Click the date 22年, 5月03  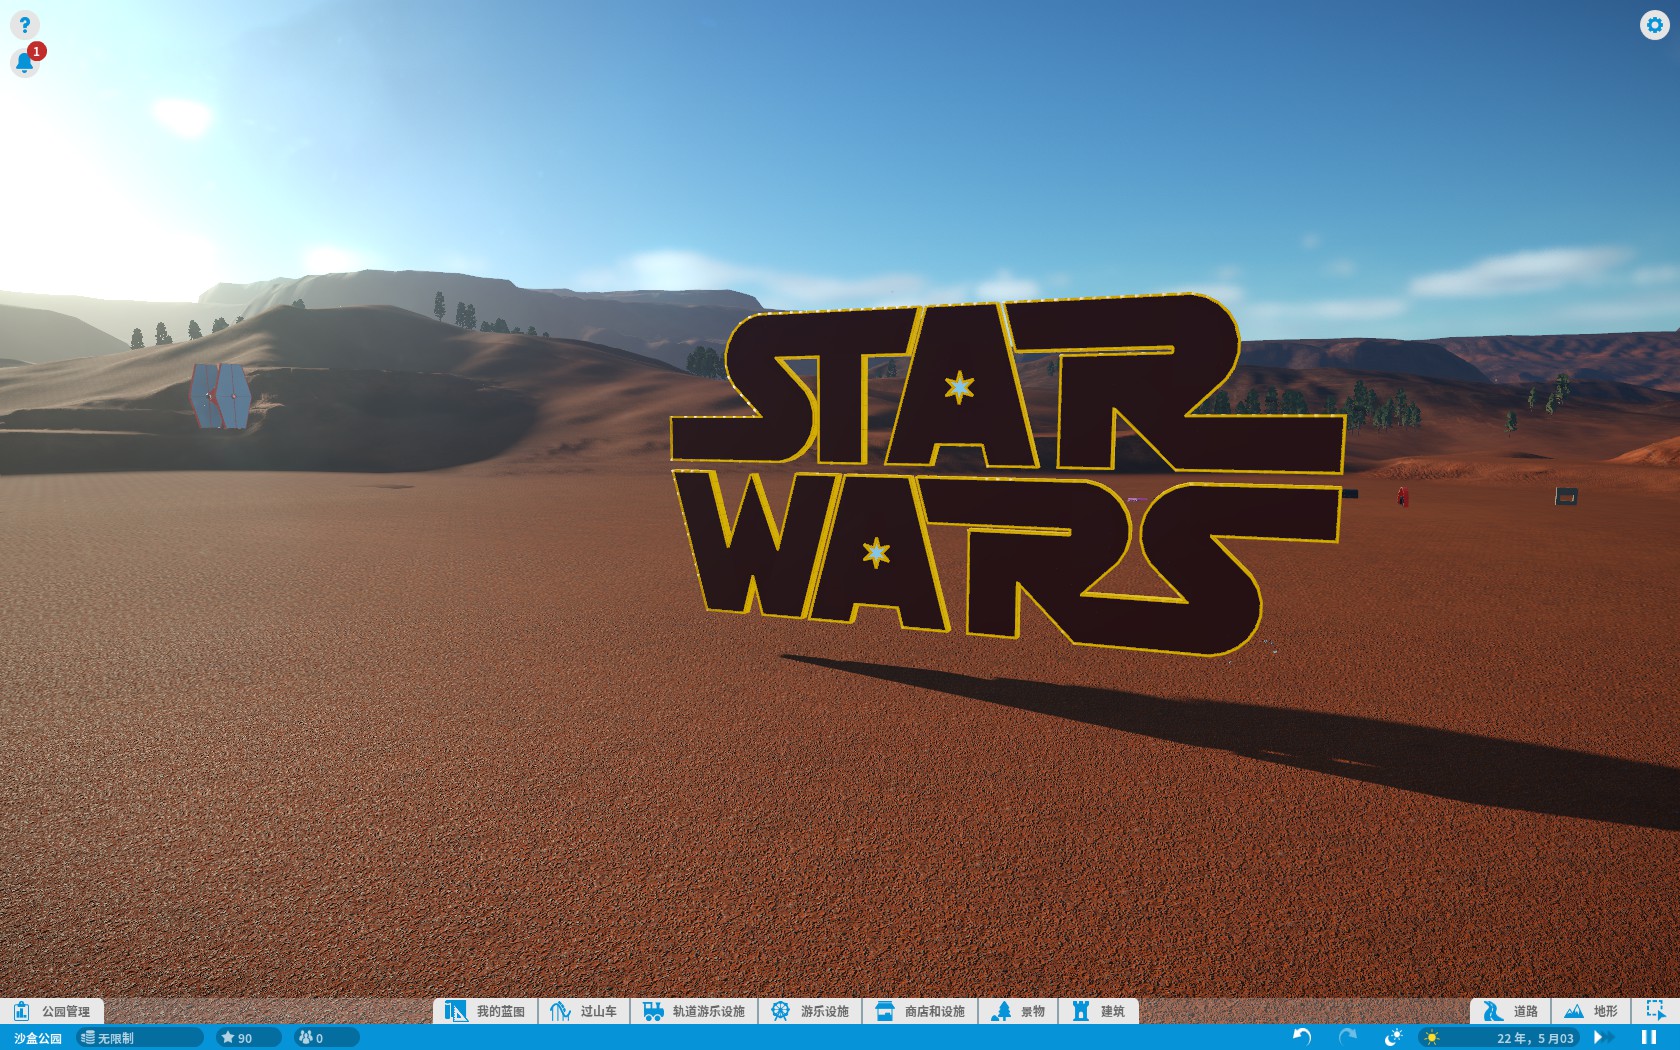click(x=1535, y=1038)
